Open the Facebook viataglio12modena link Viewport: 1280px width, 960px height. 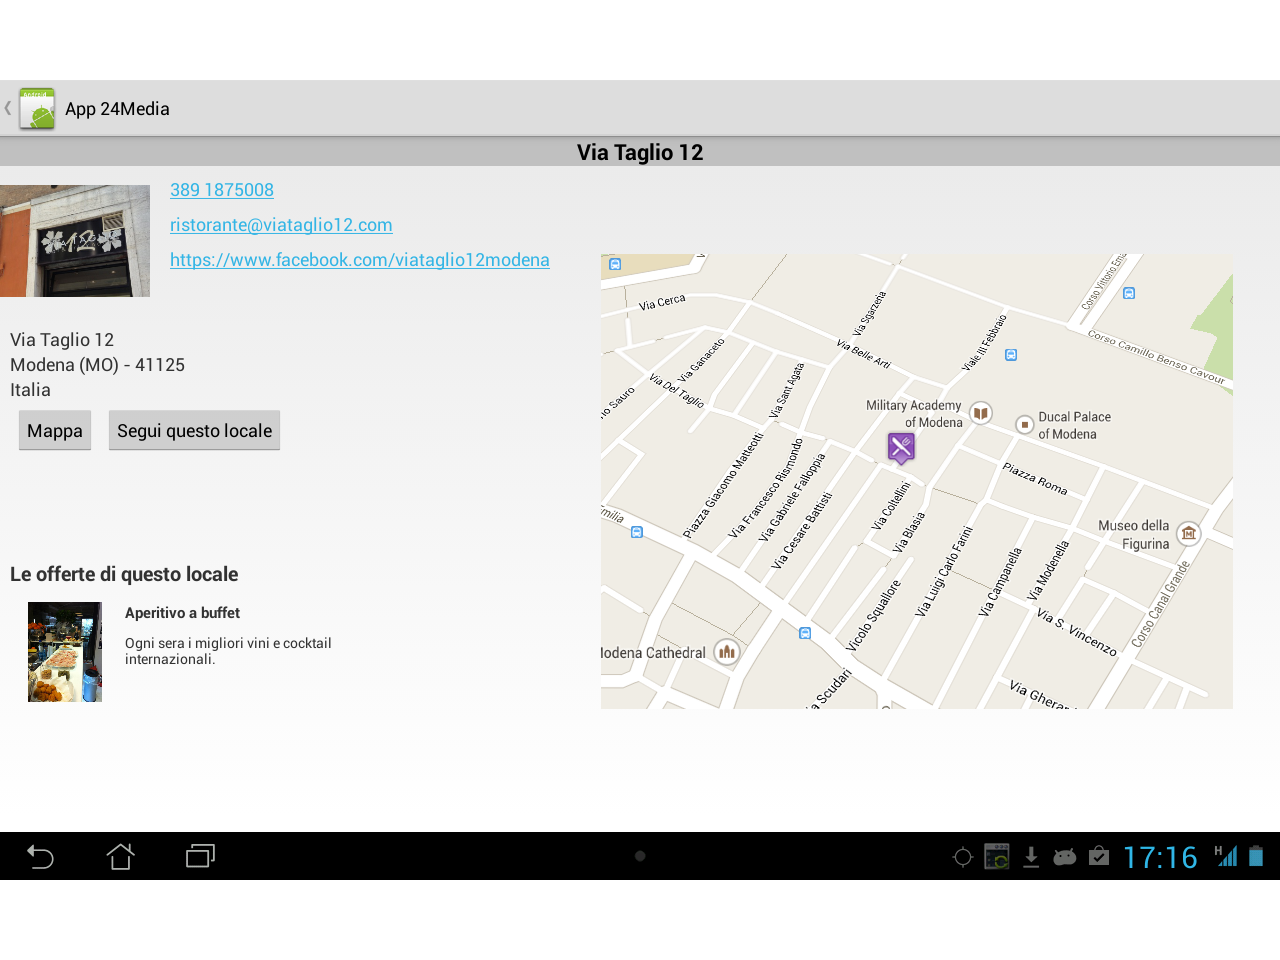[x=360, y=260]
